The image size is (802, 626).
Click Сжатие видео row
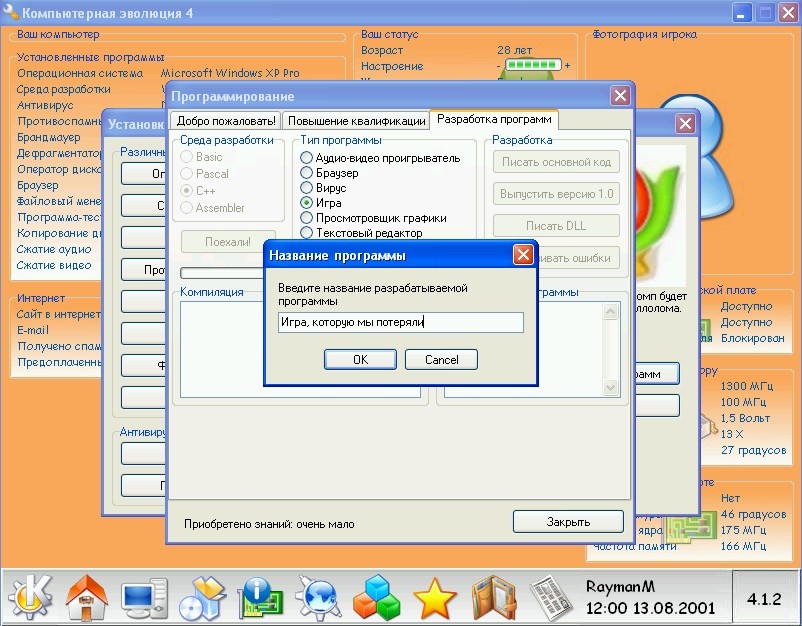coord(54,265)
